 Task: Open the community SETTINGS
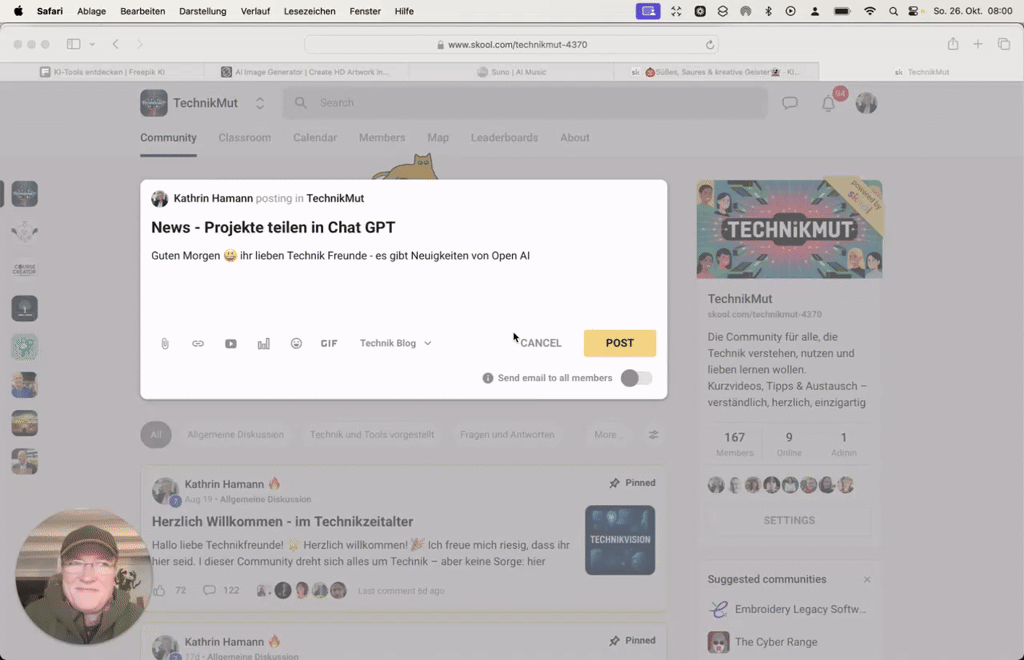(788, 520)
